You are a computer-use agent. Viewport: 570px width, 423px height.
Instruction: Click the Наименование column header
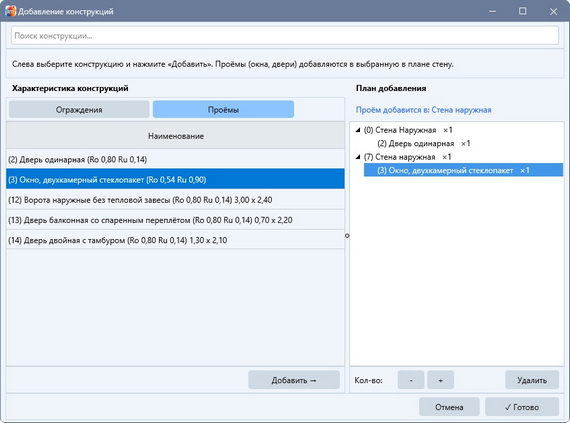click(175, 136)
